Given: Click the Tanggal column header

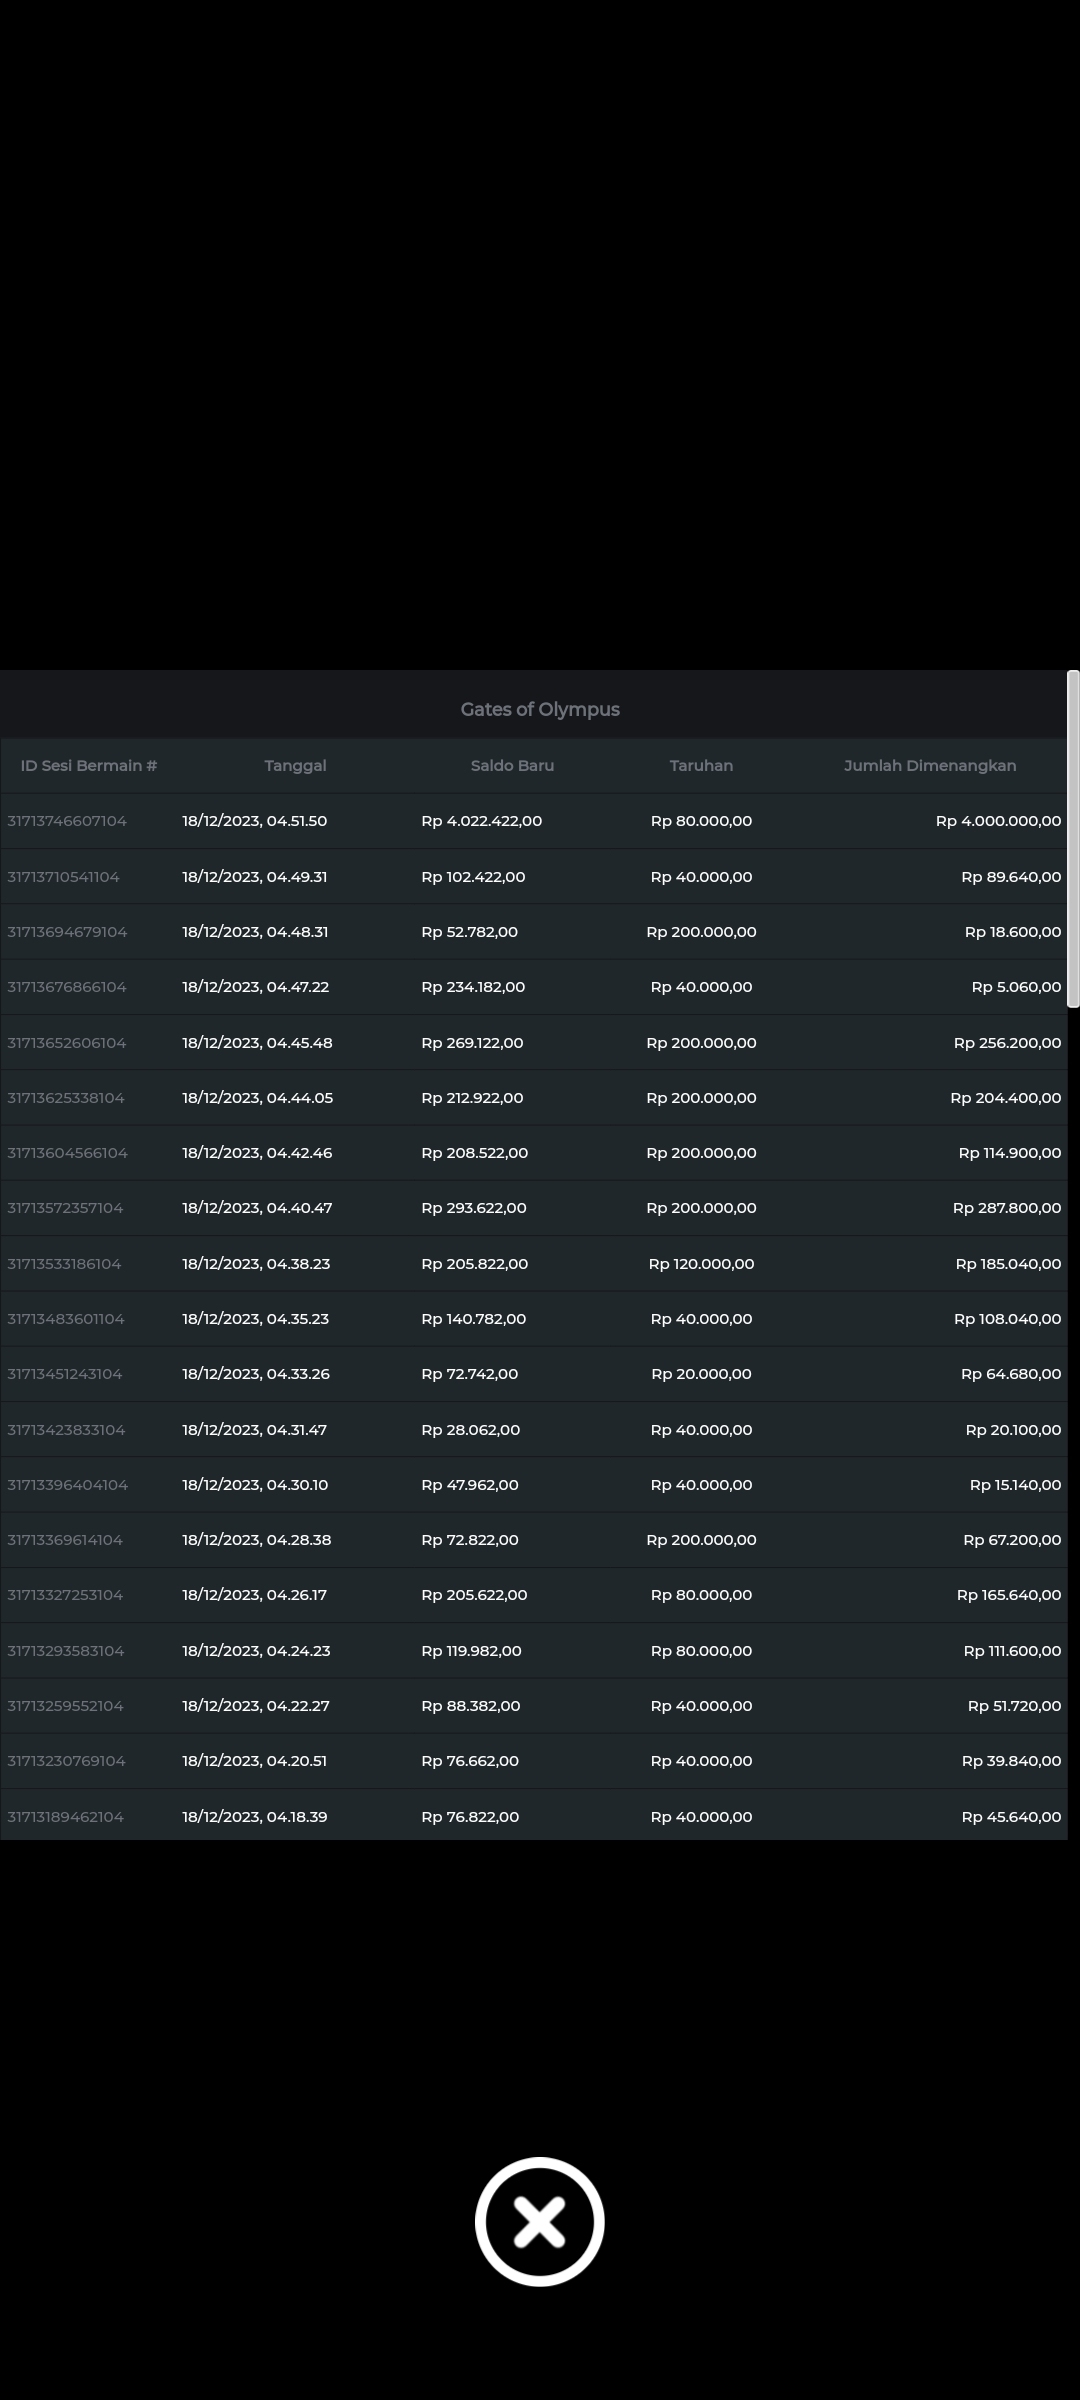Looking at the screenshot, I should point(295,766).
